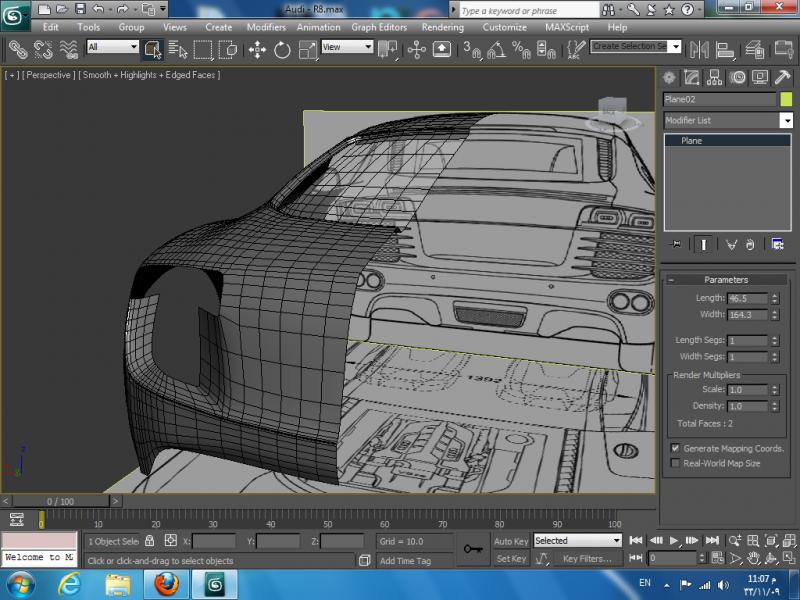Open the Tools menu
This screenshot has height=600, width=800.
(89, 27)
